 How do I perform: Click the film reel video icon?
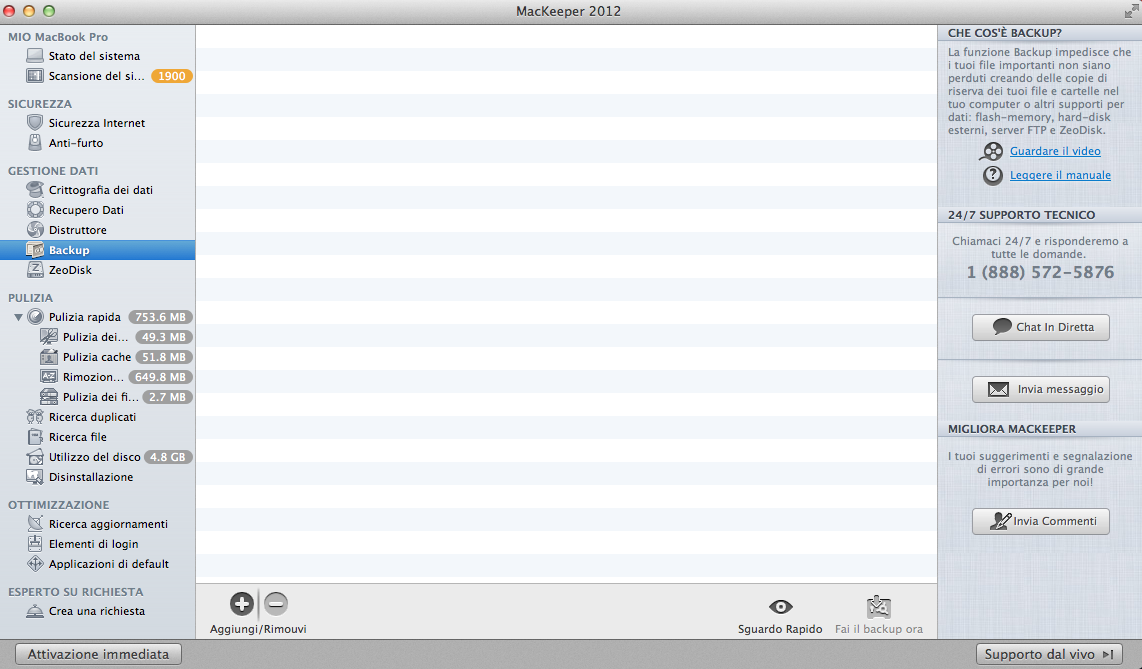tap(991, 151)
